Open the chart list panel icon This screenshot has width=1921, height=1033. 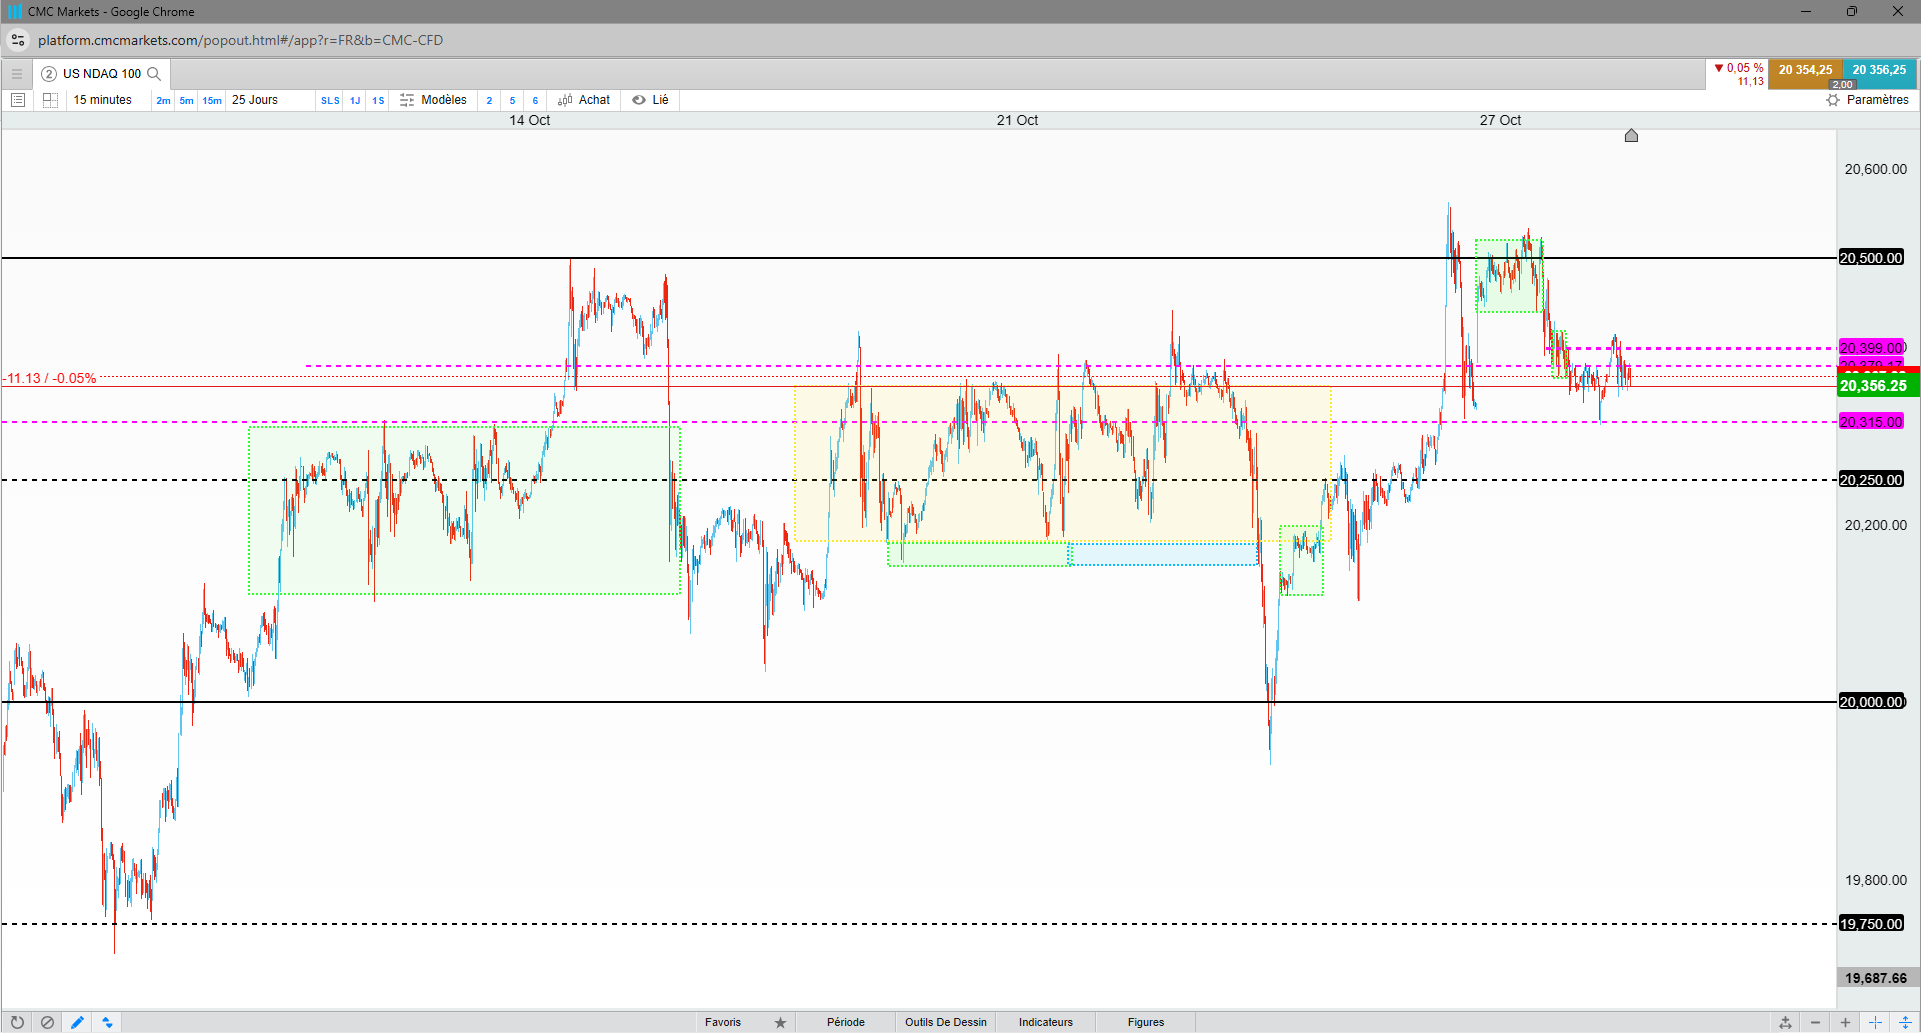(x=17, y=100)
